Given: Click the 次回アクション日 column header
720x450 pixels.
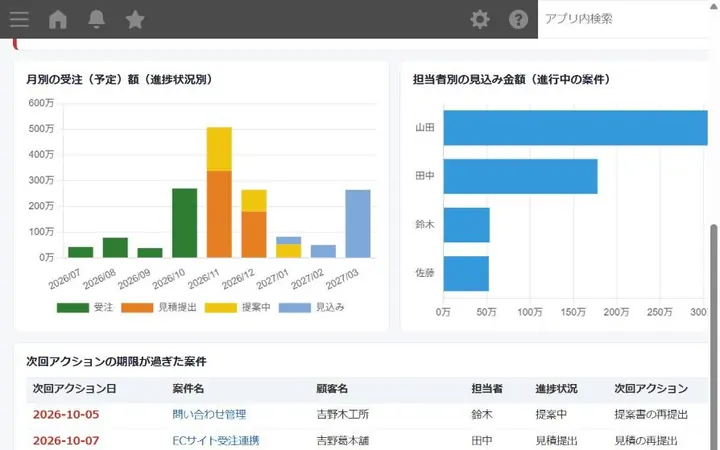Looking at the screenshot, I should [x=74, y=388].
